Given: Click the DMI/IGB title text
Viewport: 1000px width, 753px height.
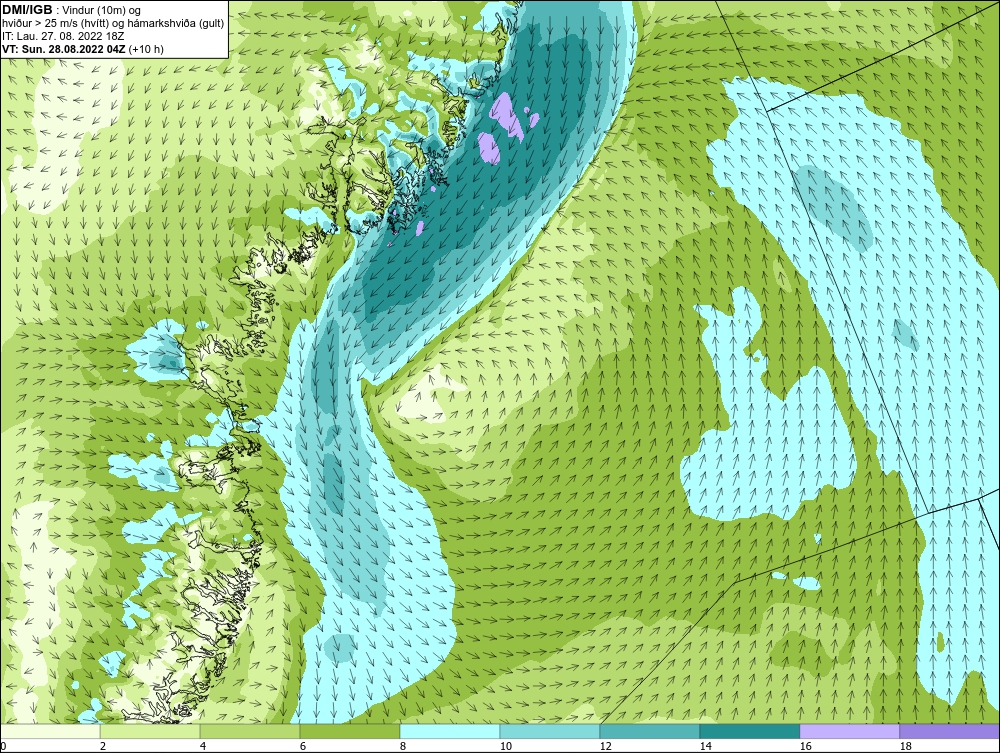Looking at the screenshot, I should (27, 10).
